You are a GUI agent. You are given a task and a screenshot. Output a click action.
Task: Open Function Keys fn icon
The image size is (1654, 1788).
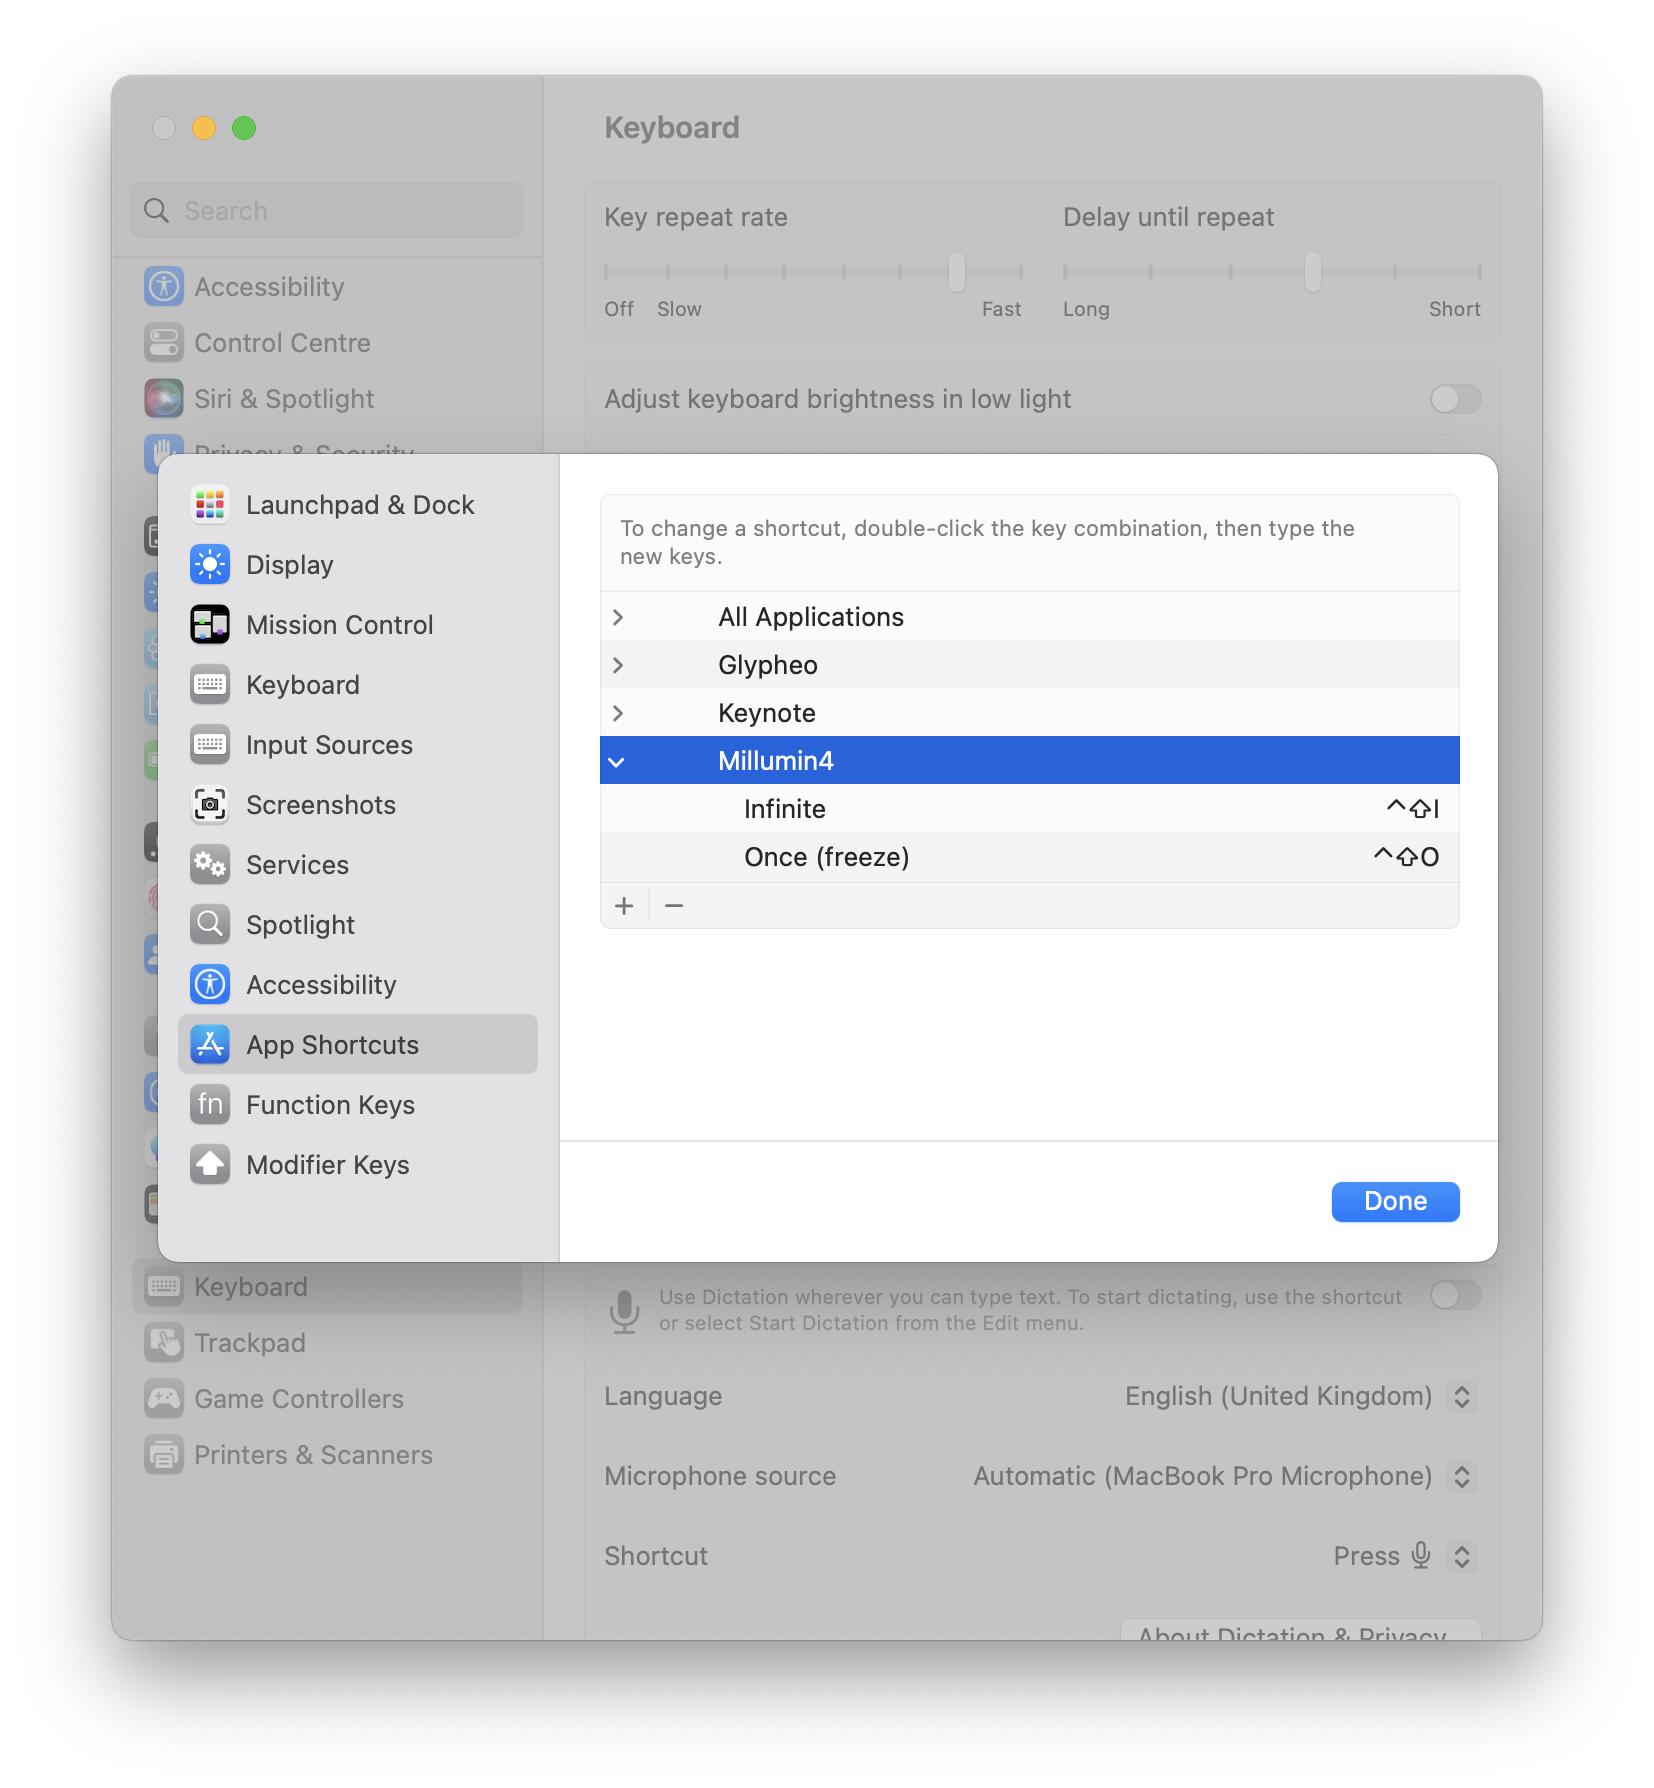click(210, 1105)
